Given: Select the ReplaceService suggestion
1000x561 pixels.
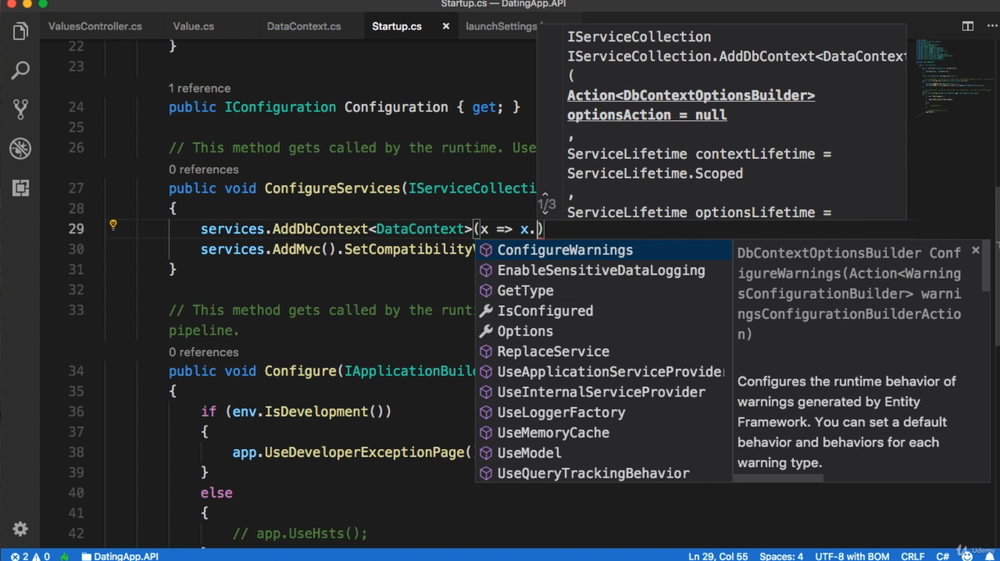Looking at the screenshot, I should [603, 351].
